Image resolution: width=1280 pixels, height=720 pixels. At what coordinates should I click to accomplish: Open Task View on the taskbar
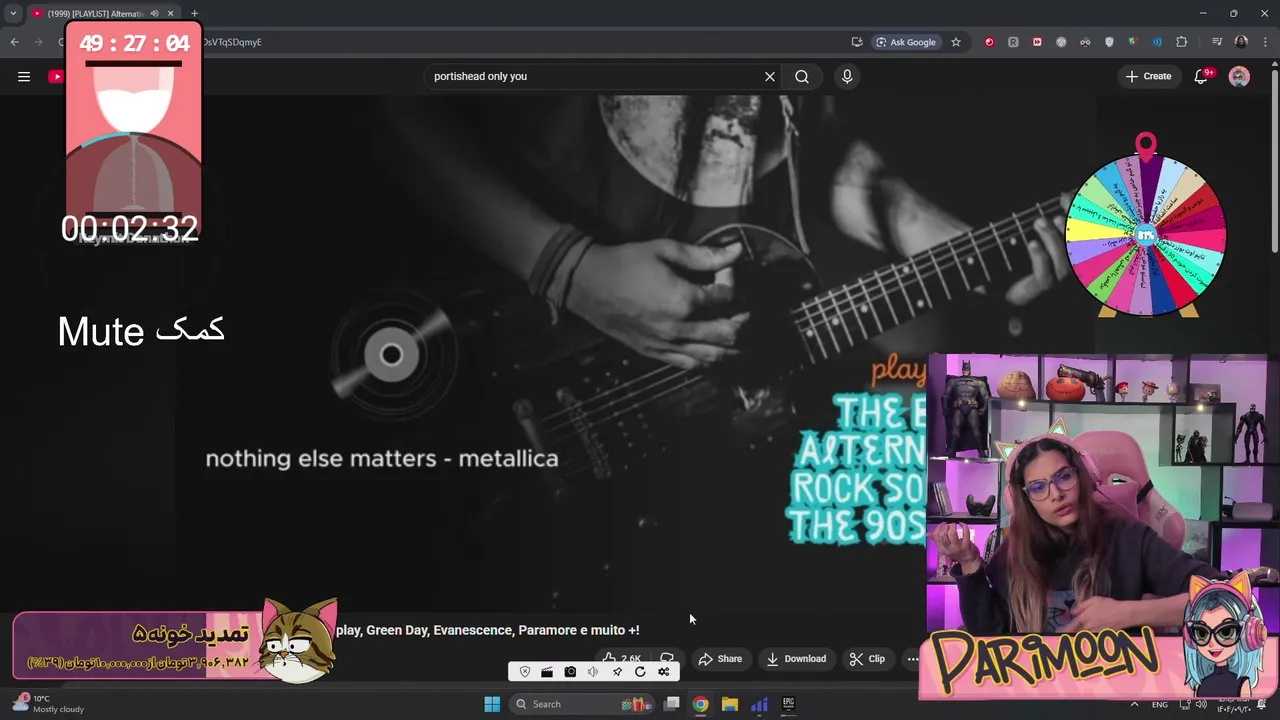pyautogui.click(x=672, y=704)
